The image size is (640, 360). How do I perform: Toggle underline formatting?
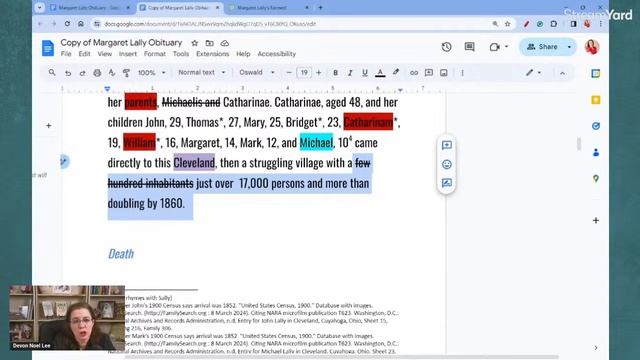point(364,73)
